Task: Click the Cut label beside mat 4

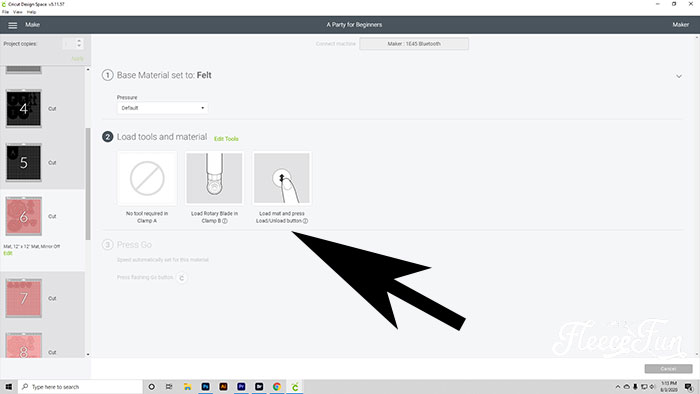Action: (52, 108)
